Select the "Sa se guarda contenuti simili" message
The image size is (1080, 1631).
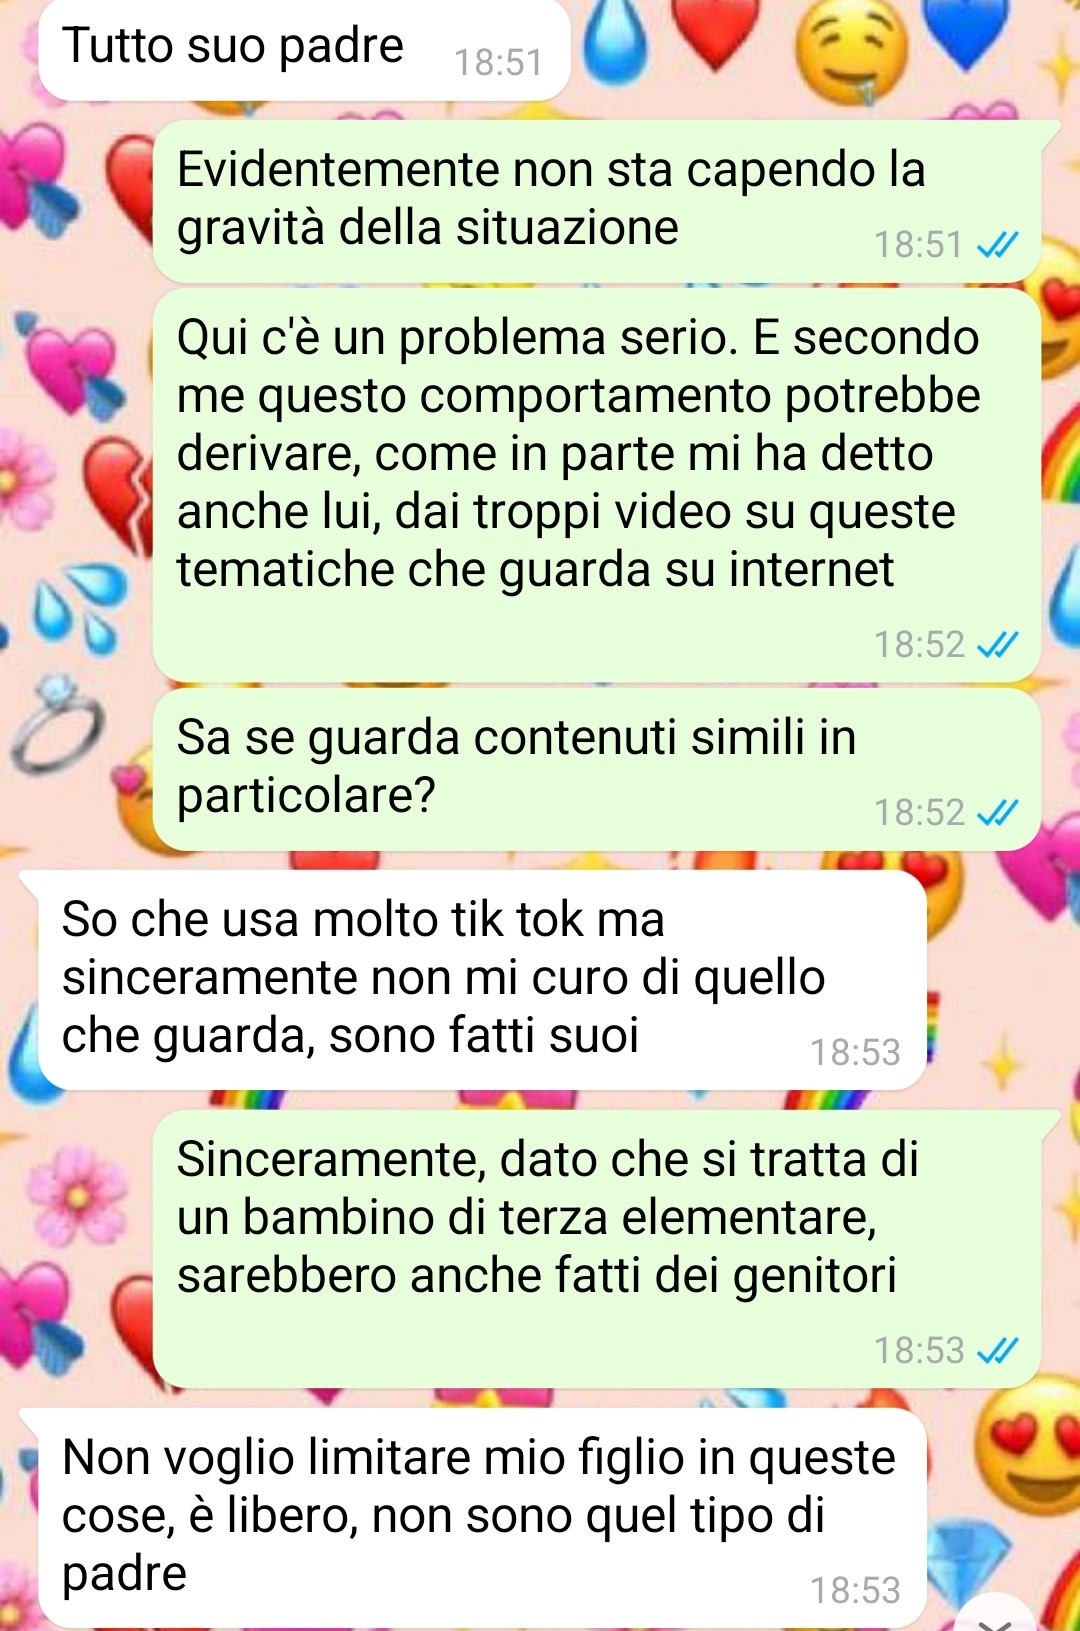[597, 769]
